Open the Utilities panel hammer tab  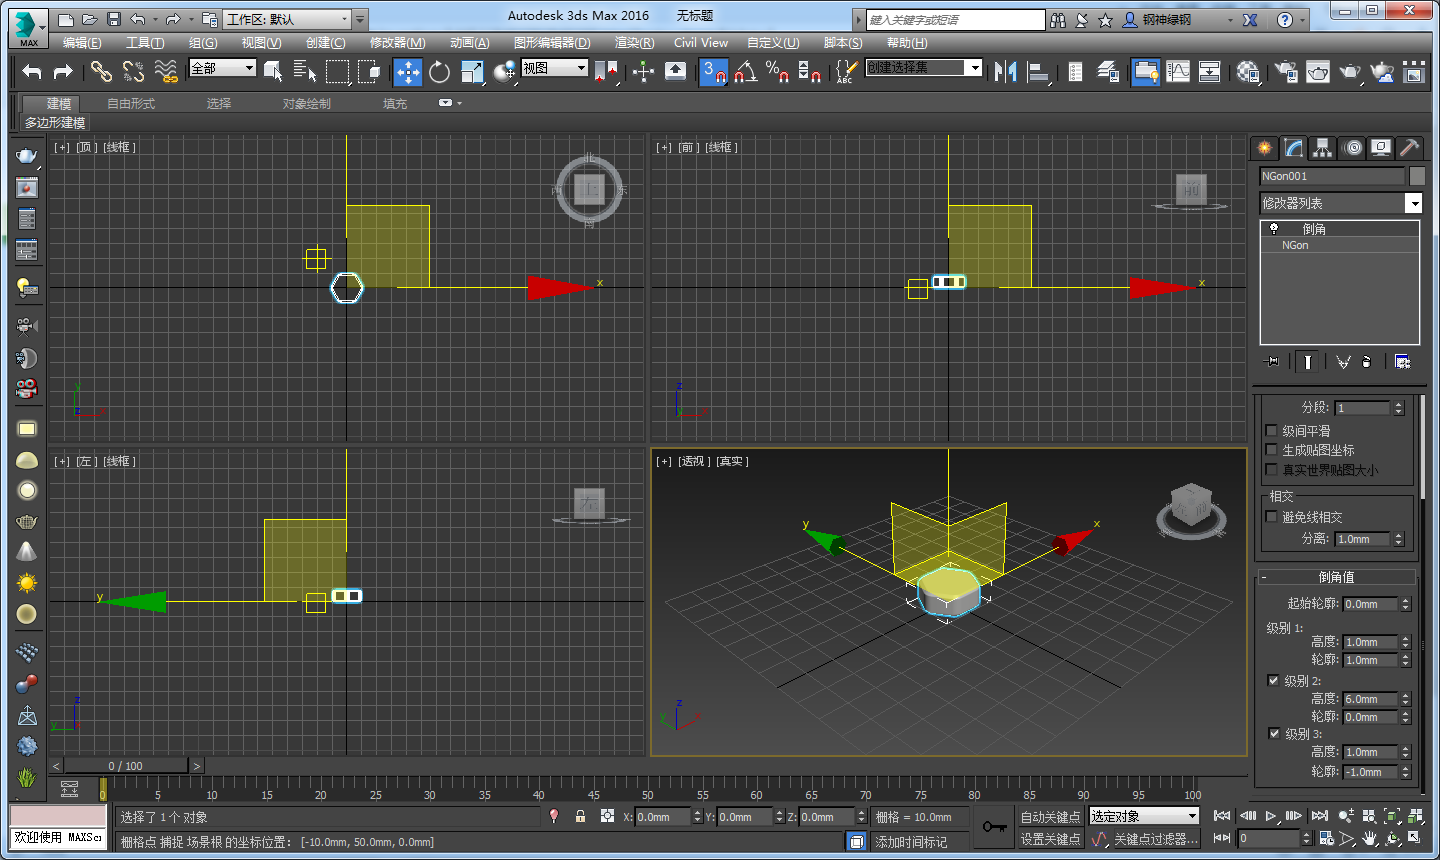[x=1409, y=148]
